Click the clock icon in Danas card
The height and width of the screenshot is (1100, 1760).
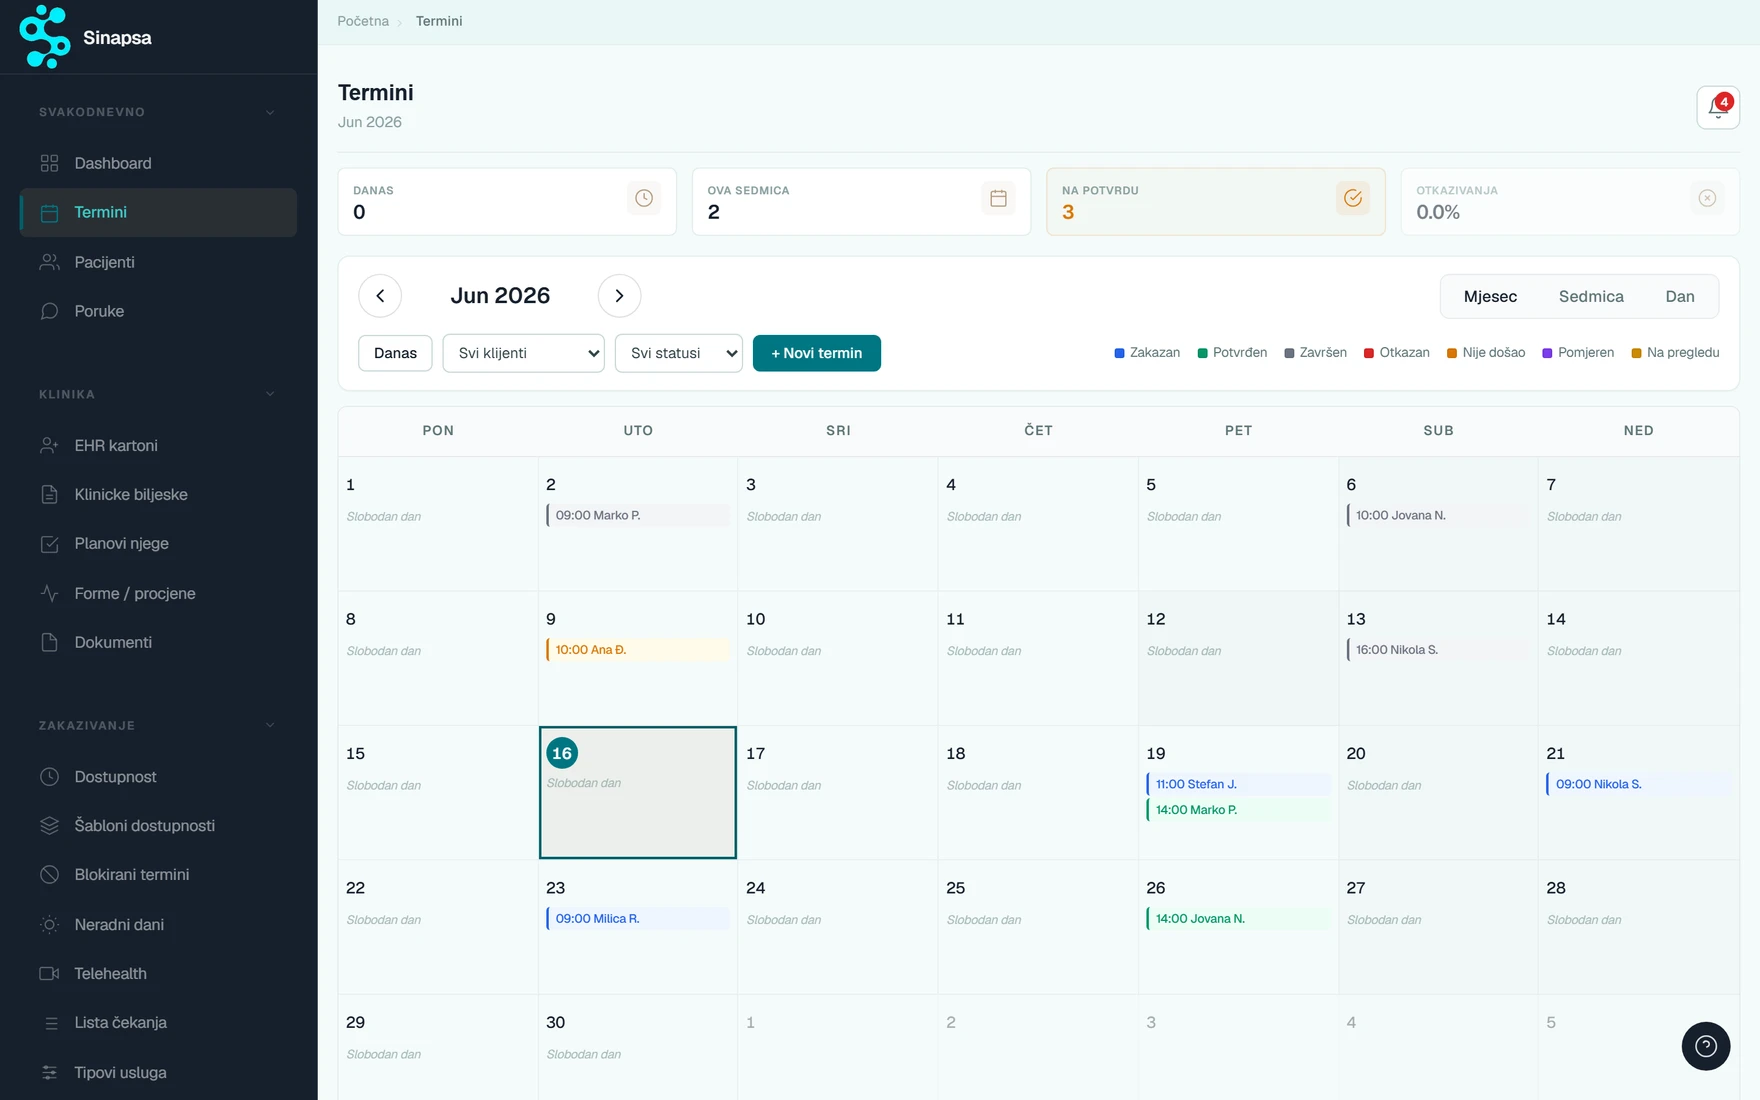tap(644, 198)
